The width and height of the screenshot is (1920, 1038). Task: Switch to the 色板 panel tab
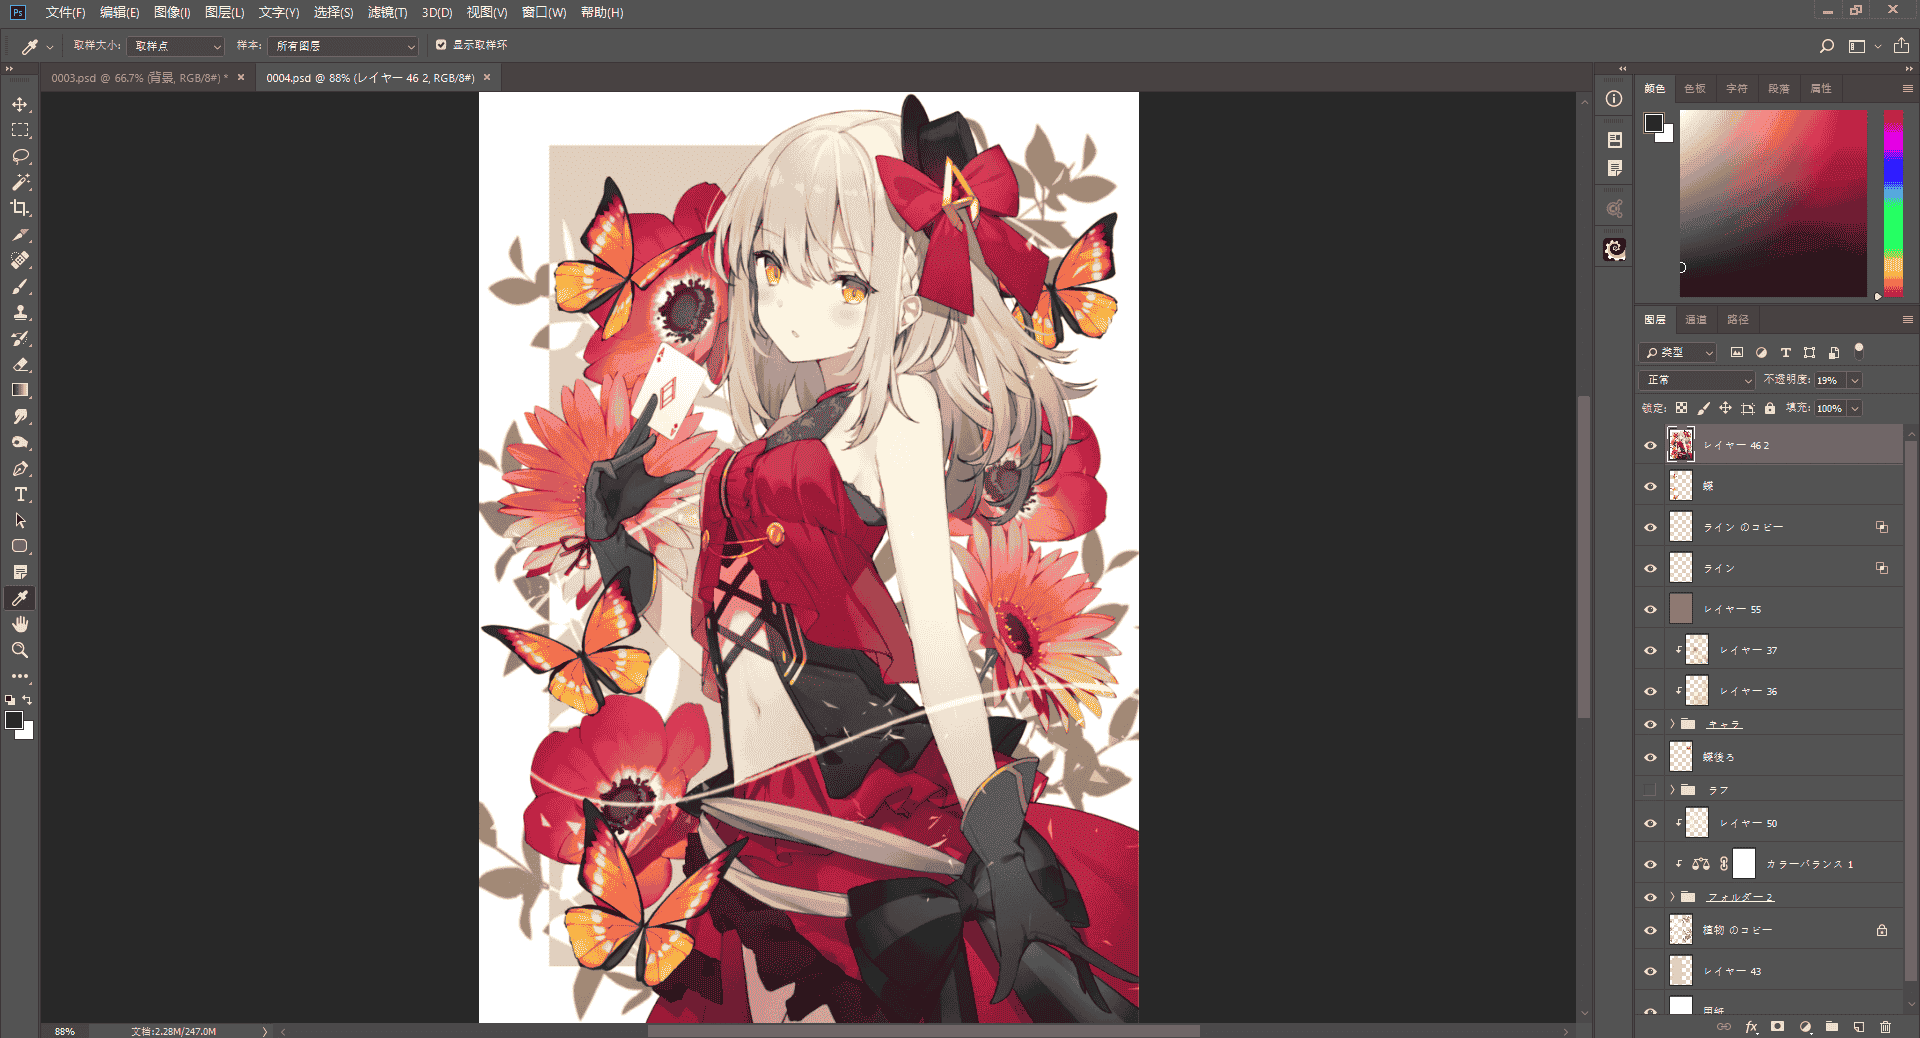(1695, 89)
